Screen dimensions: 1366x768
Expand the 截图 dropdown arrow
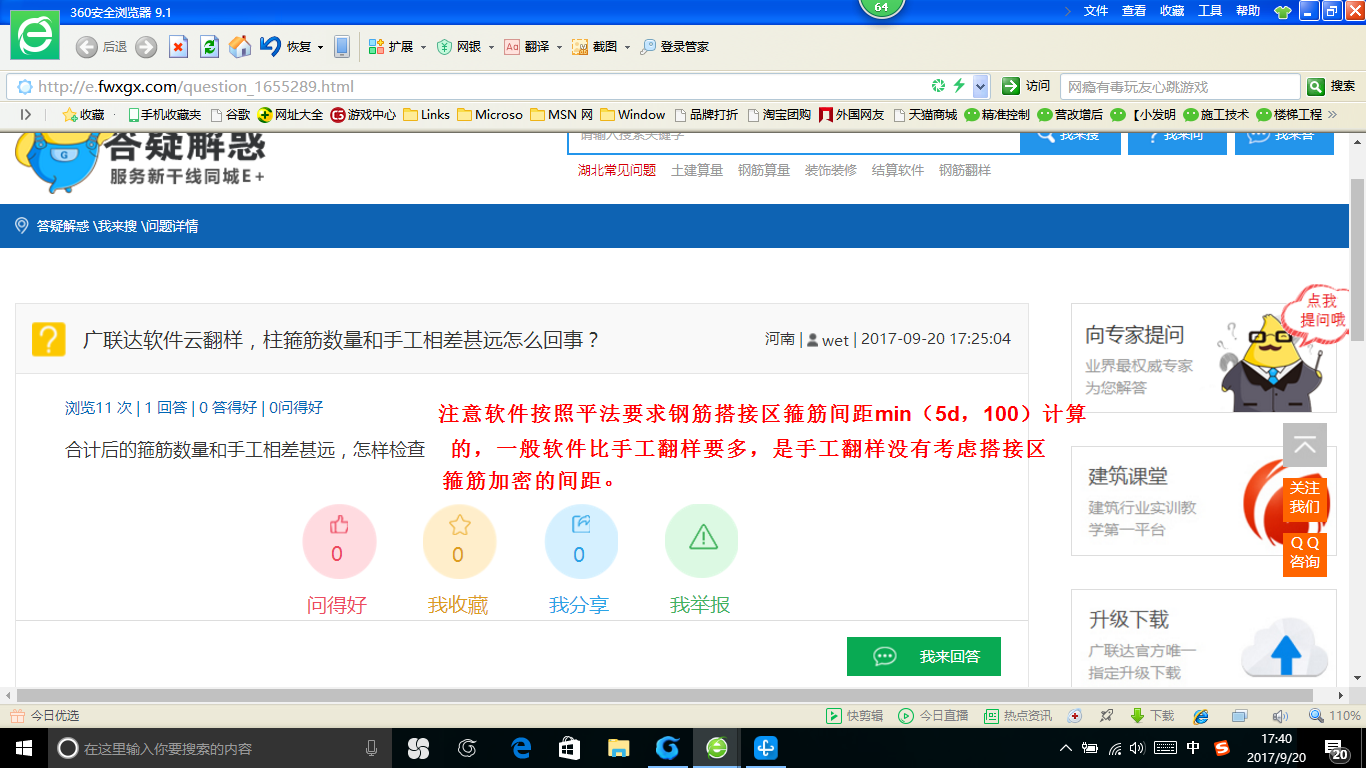[x=627, y=47]
